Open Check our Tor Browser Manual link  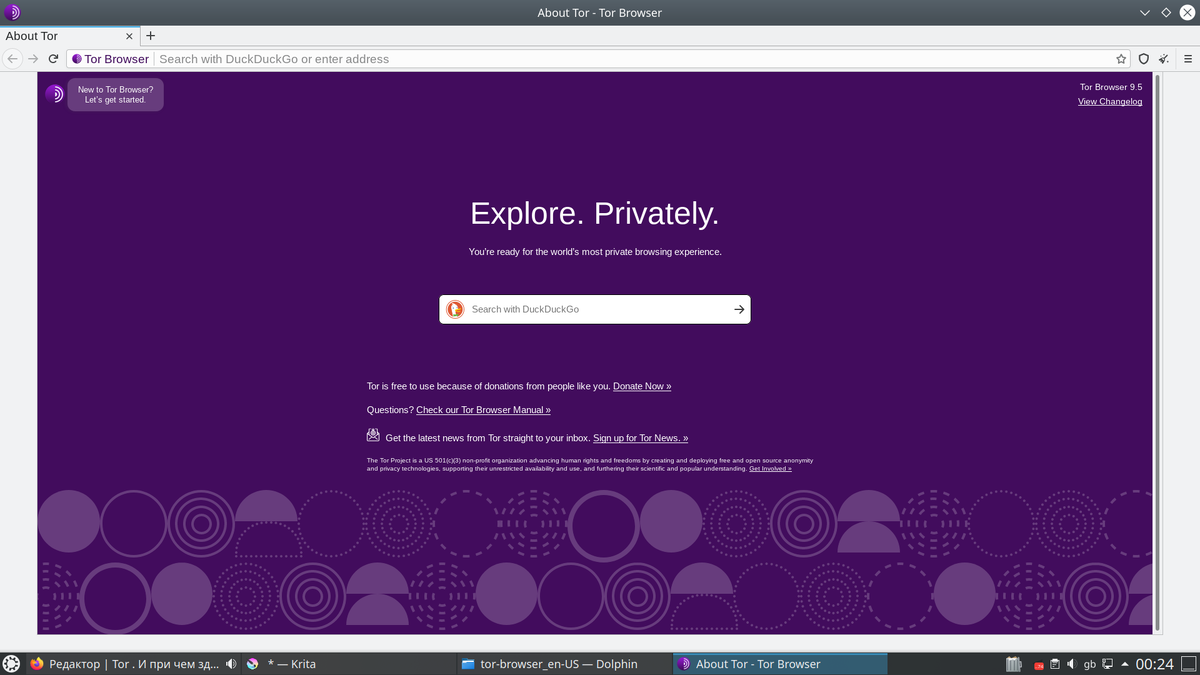483,410
